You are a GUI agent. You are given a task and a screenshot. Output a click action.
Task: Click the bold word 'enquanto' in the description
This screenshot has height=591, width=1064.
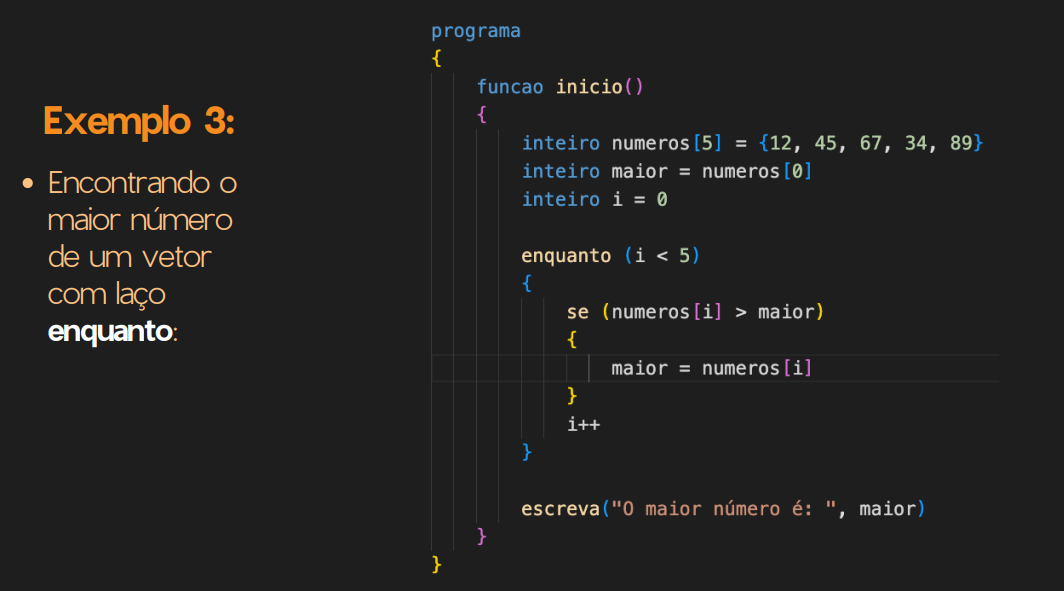coord(111,332)
